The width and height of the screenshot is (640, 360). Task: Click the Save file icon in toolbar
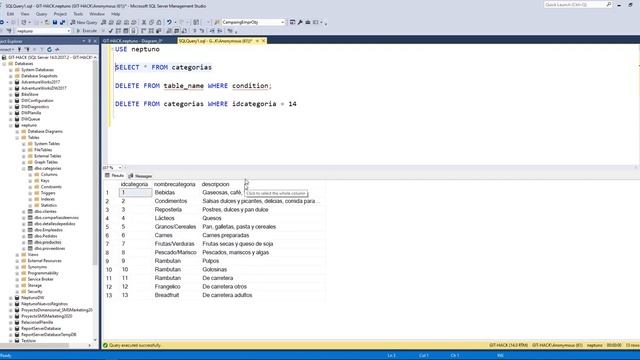point(55,22)
